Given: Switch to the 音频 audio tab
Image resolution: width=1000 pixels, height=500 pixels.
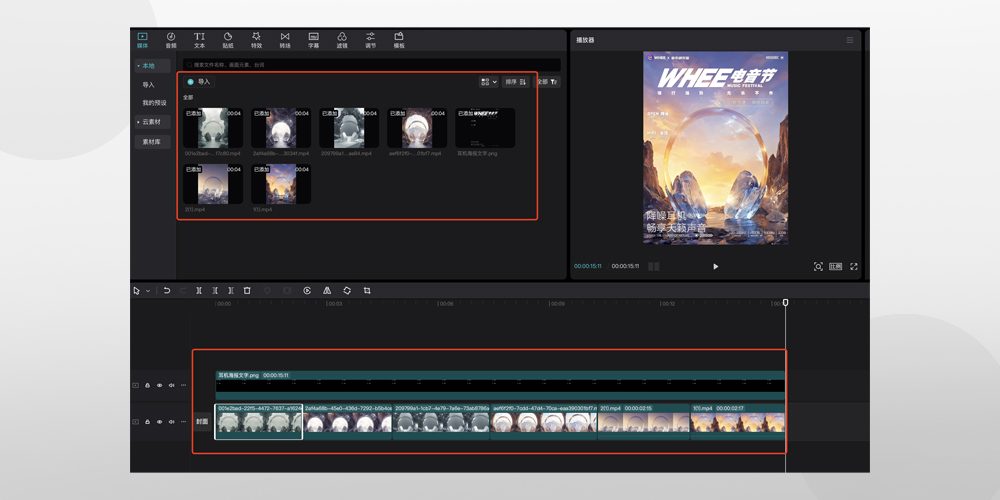Looking at the screenshot, I should (x=171, y=40).
